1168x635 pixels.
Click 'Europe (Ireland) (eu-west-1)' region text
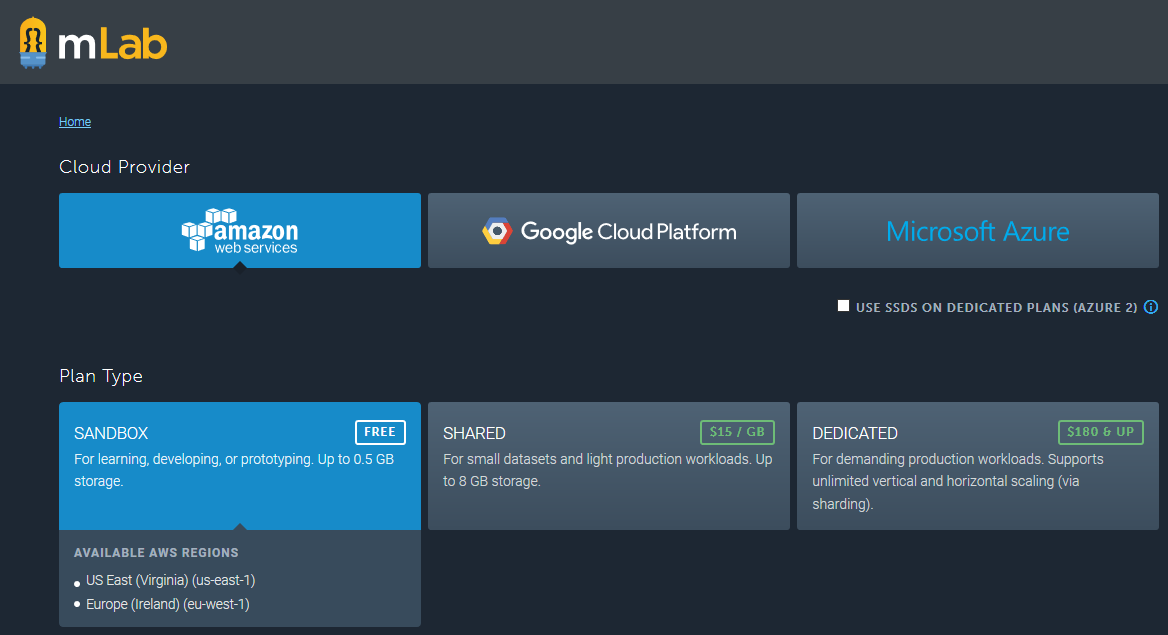coord(168,604)
